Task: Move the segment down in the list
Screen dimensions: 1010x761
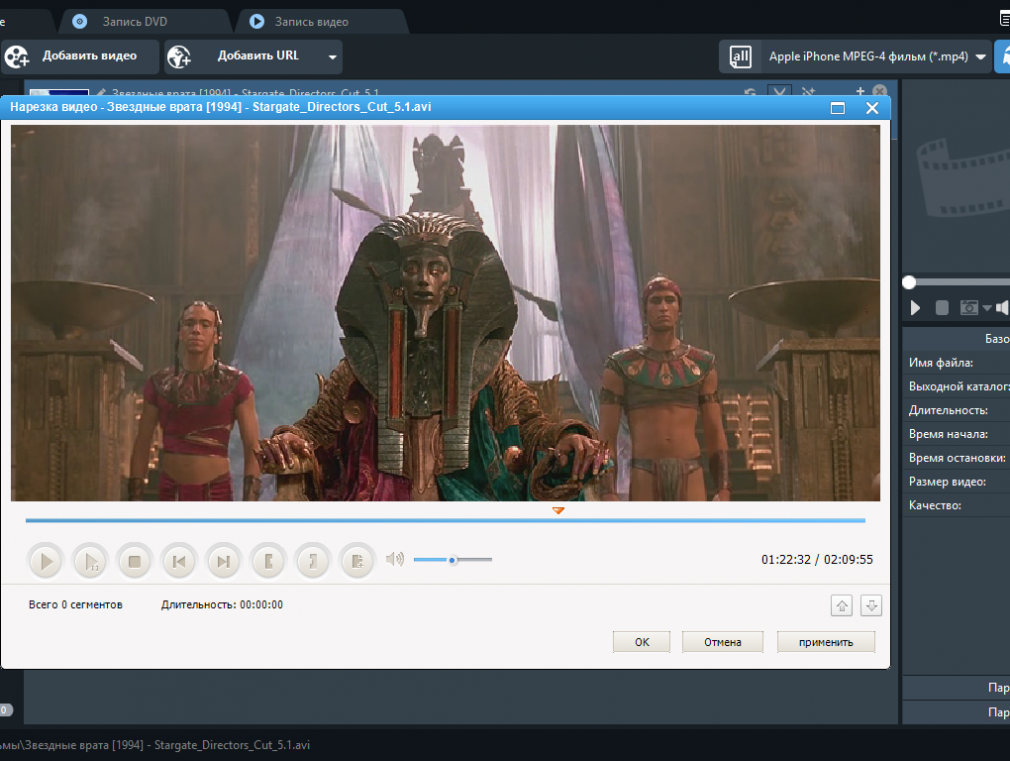Action: click(x=871, y=606)
